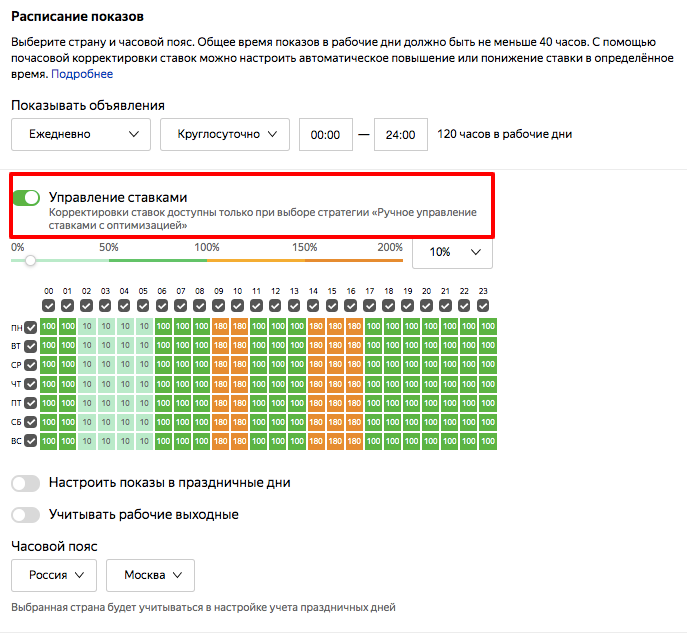The width and height of the screenshot is (687, 636).
Task: Click the 24:00 end time field
Action: click(x=401, y=135)
